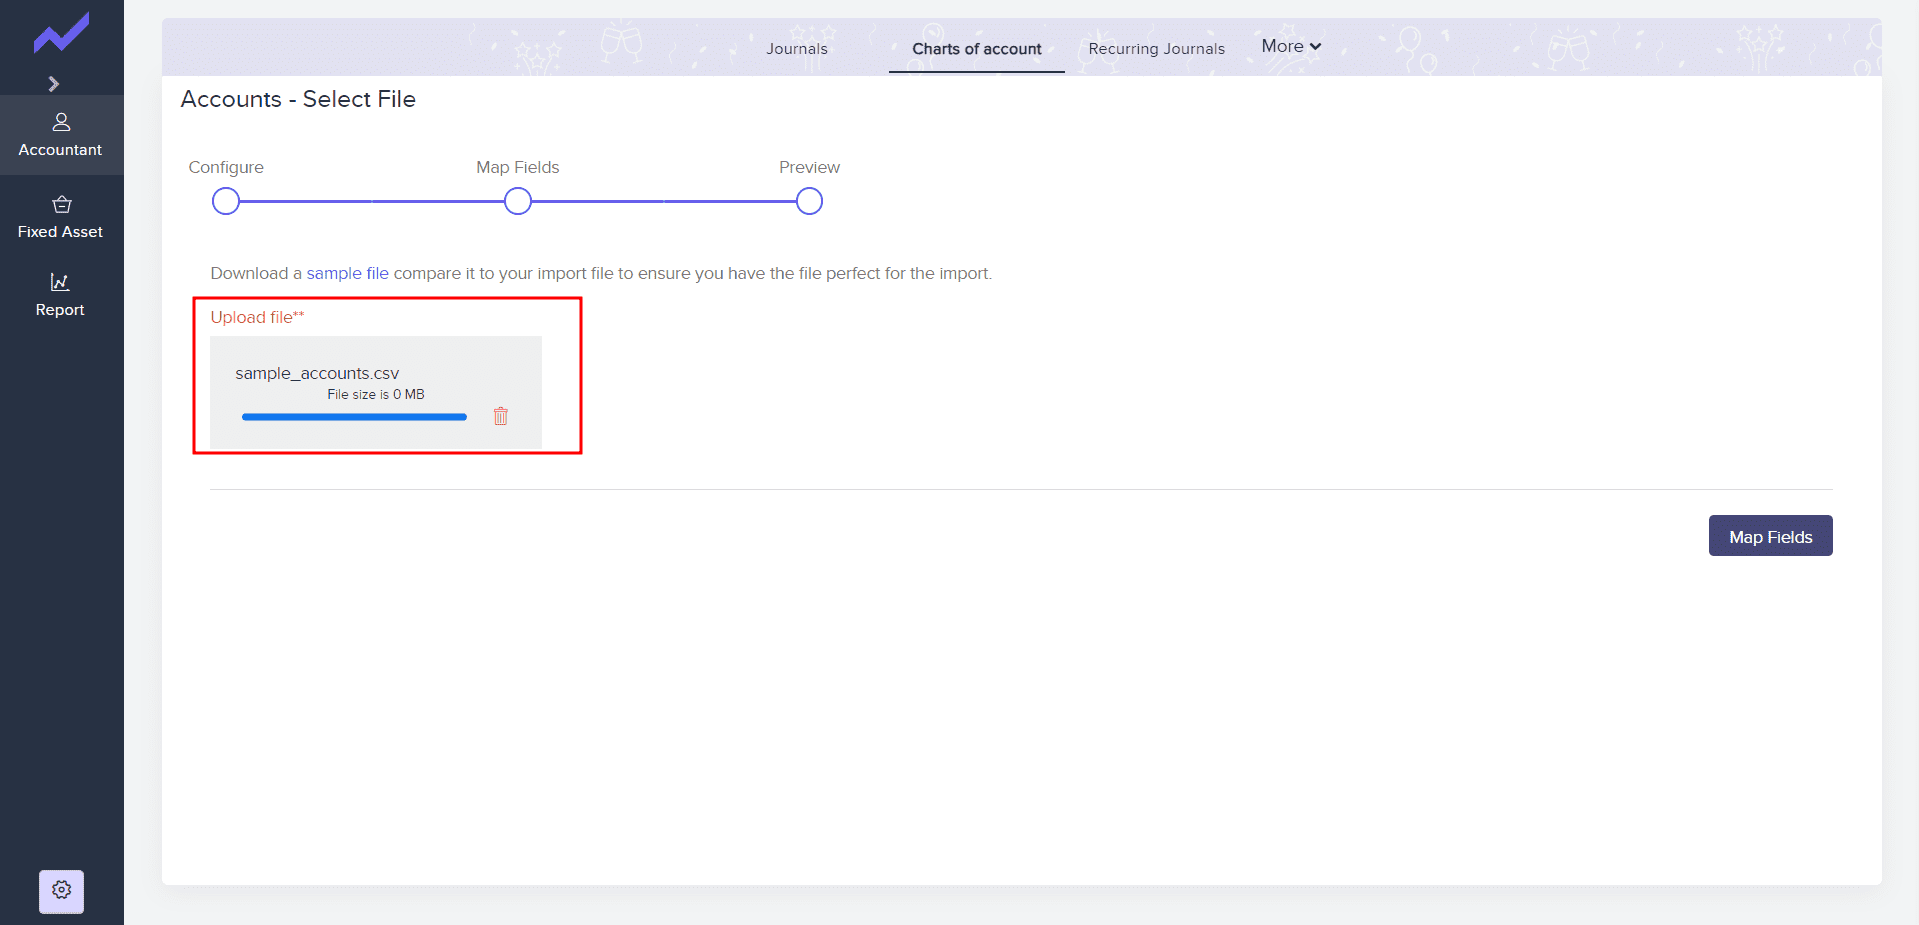Select the Map Fields step circle
Image resolution: width=1919 pixels, height=925 pixels.
click(x=518, y=201)
